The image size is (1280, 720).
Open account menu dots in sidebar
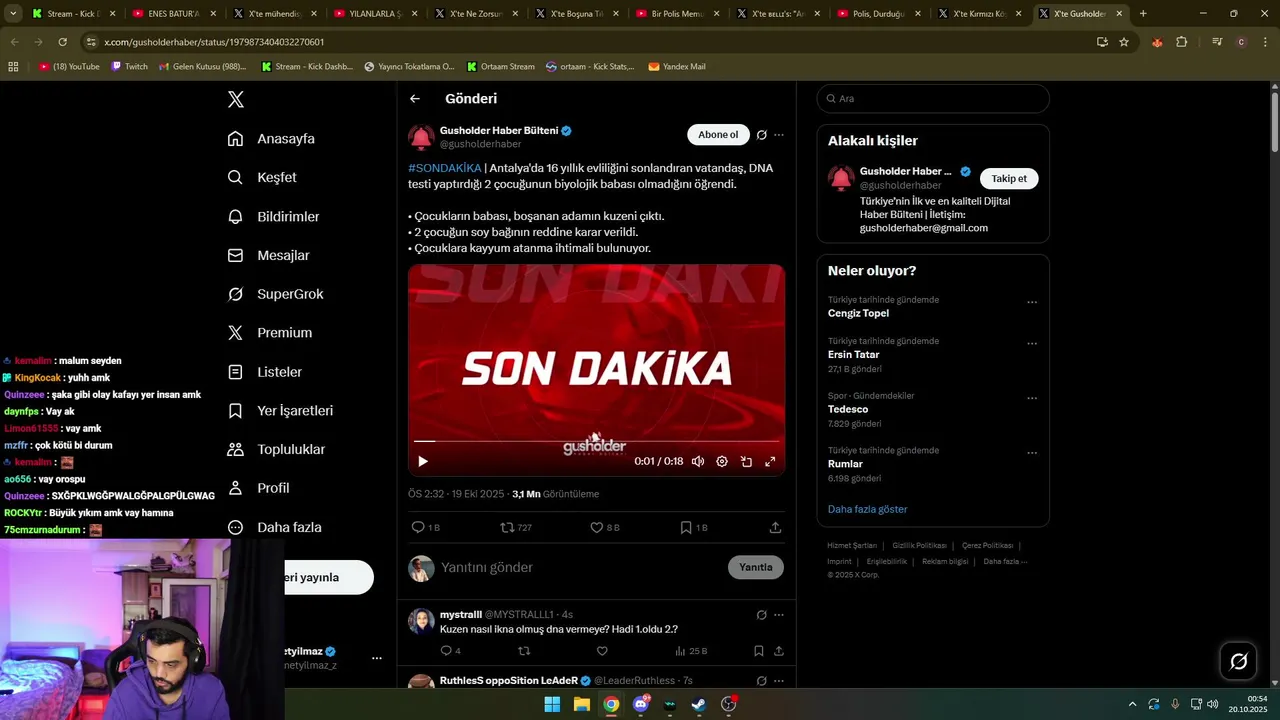(x=377, y=658)
